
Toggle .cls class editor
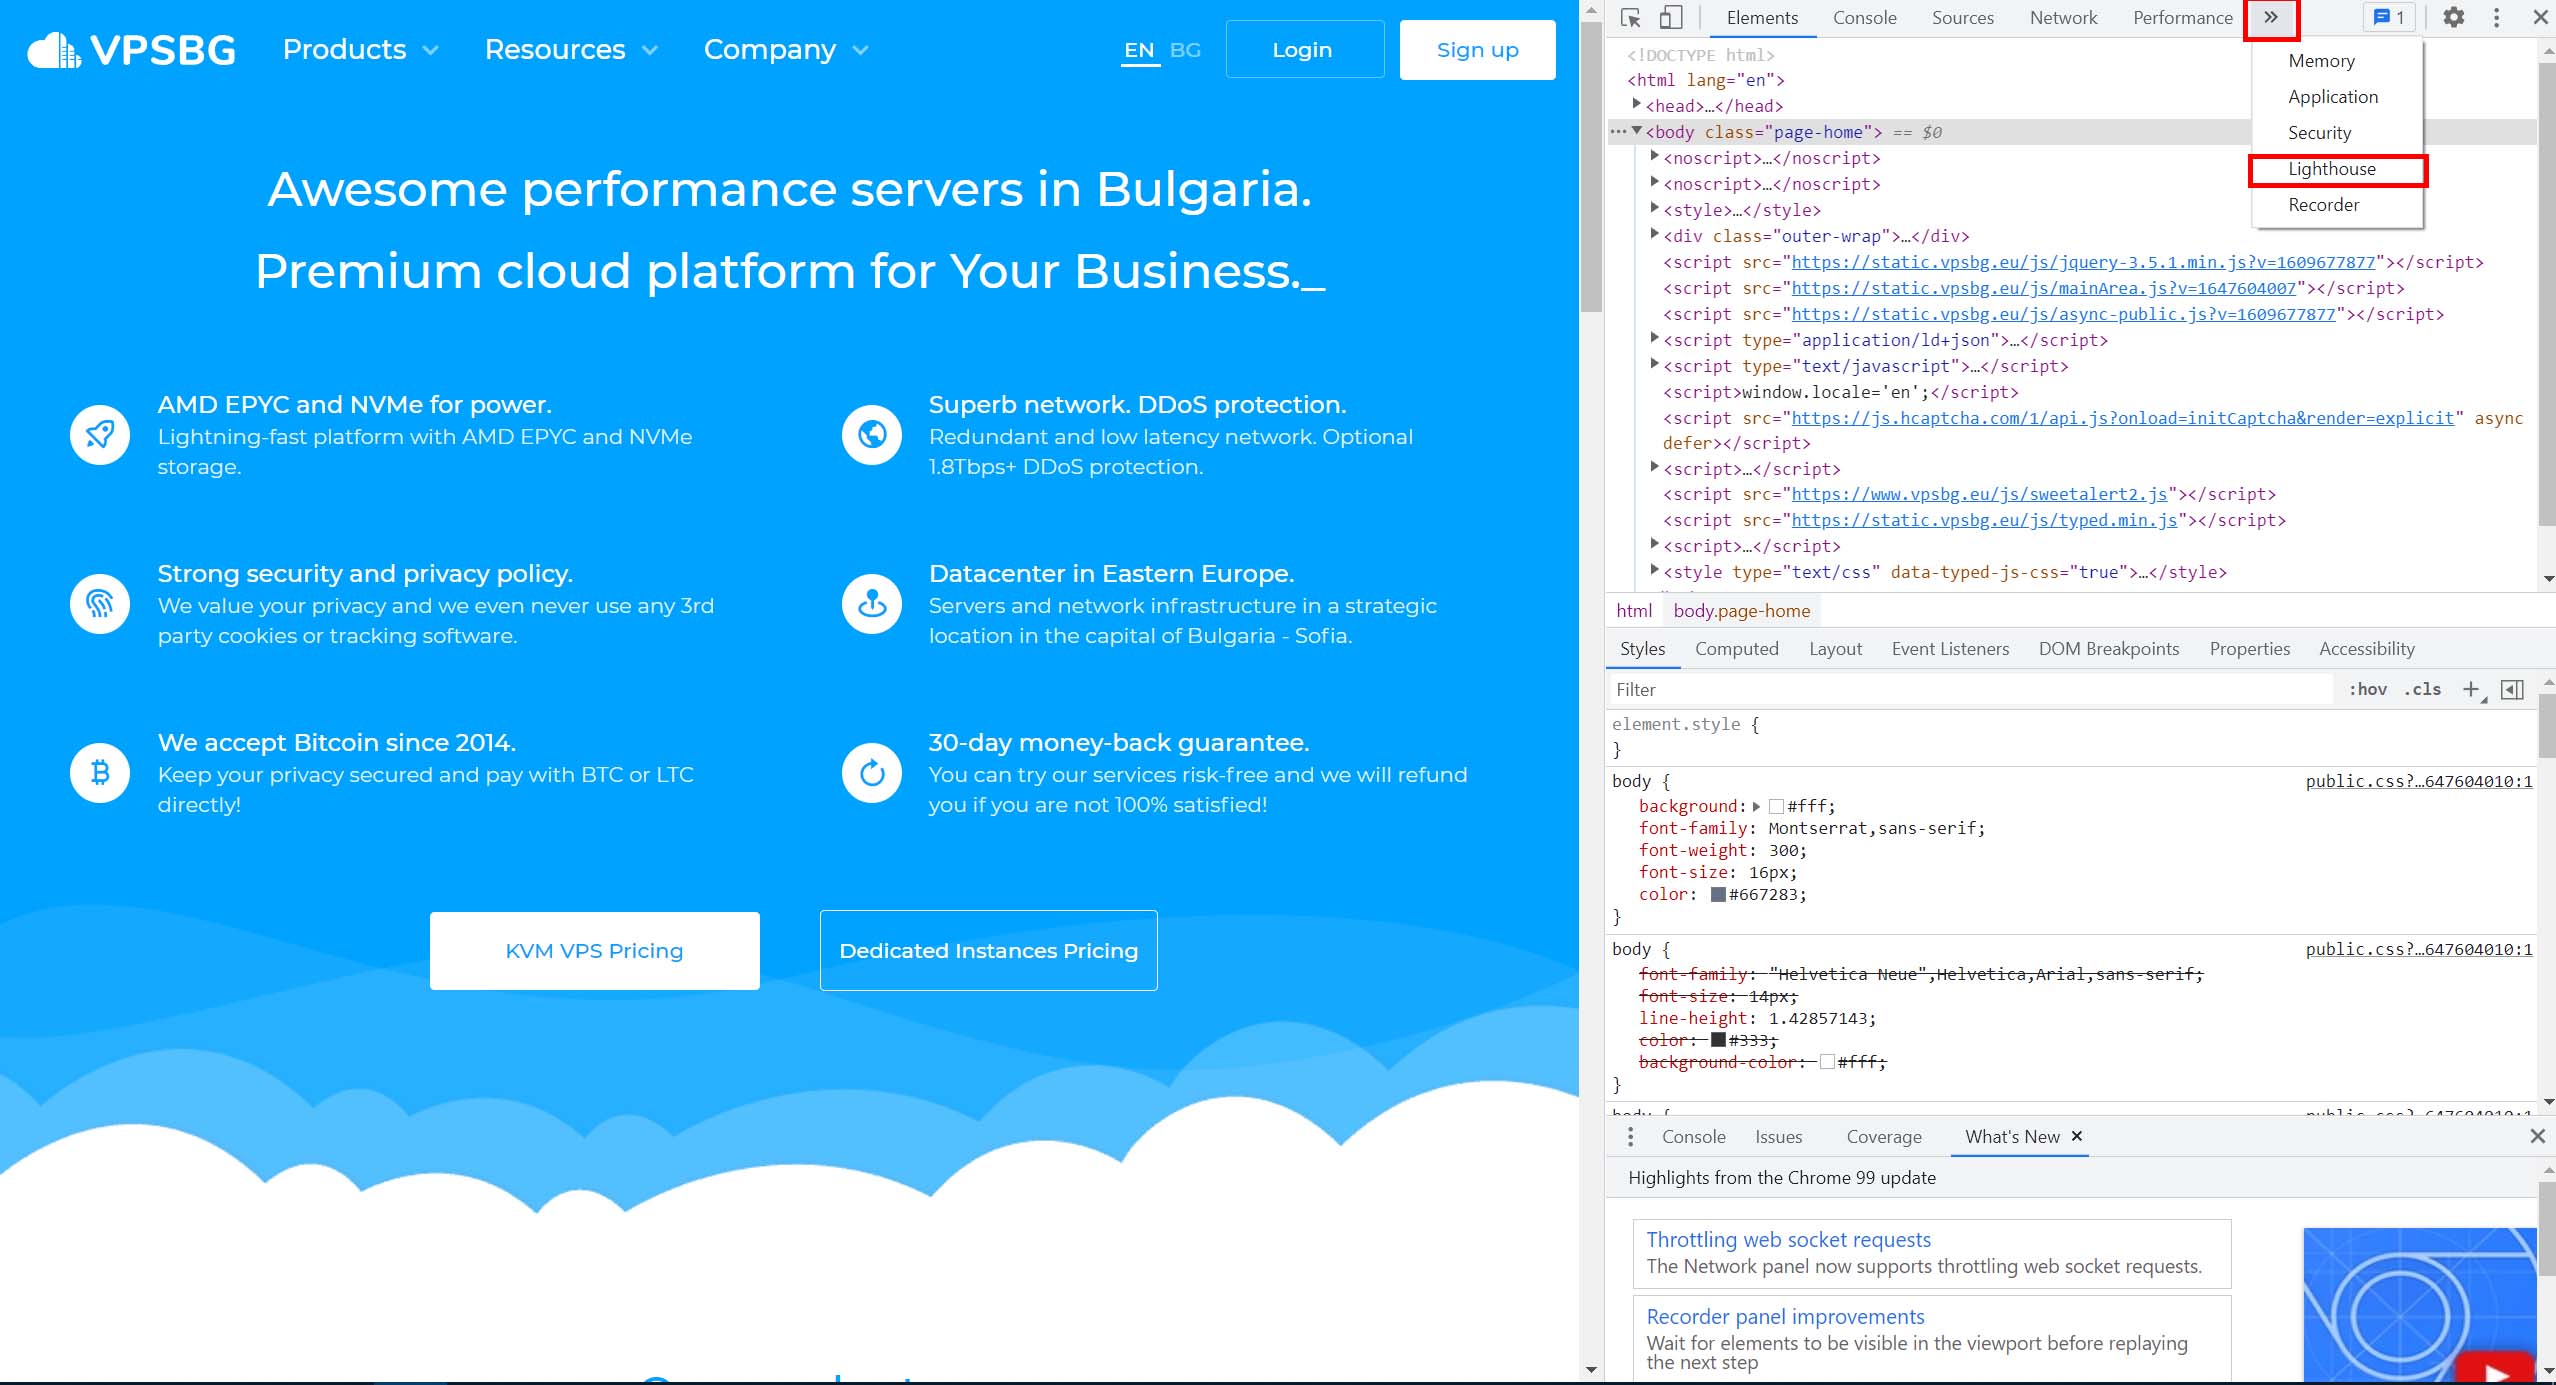[x=2422, y=690]
